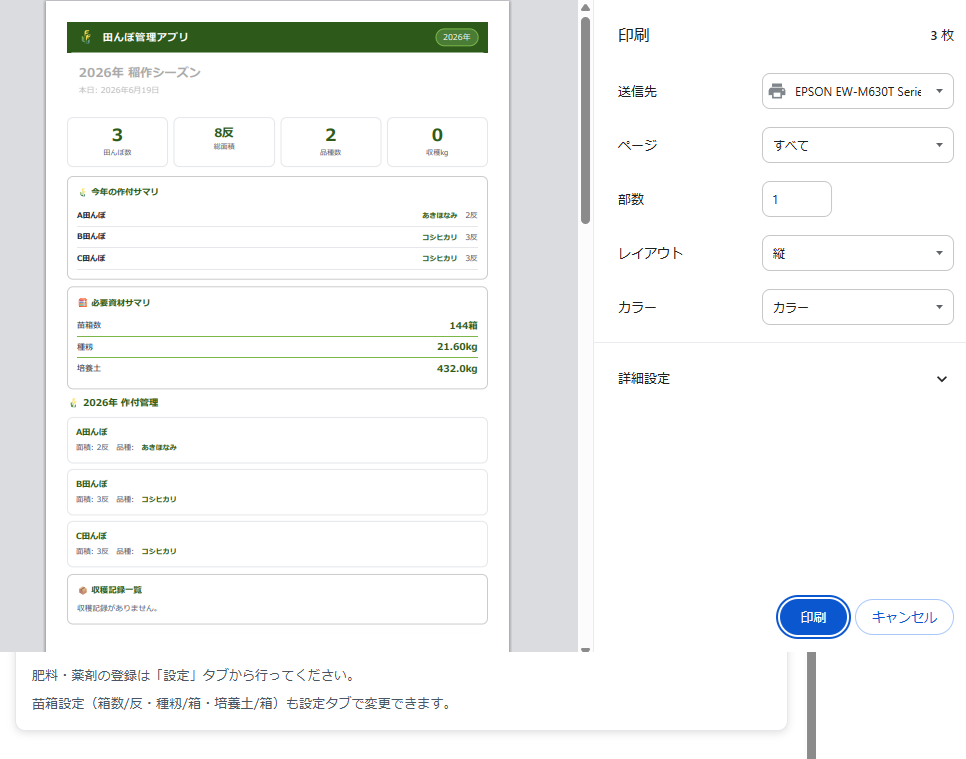Click the キャンセル button
The image size is (966, 759).
[x=904, y=617]
